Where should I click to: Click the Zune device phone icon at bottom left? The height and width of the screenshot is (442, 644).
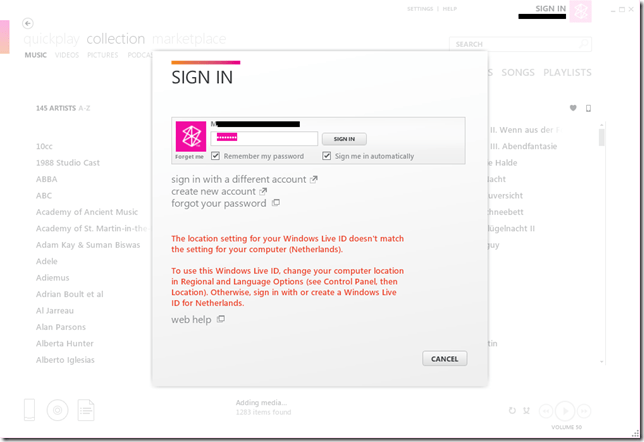tap(30, 409)
